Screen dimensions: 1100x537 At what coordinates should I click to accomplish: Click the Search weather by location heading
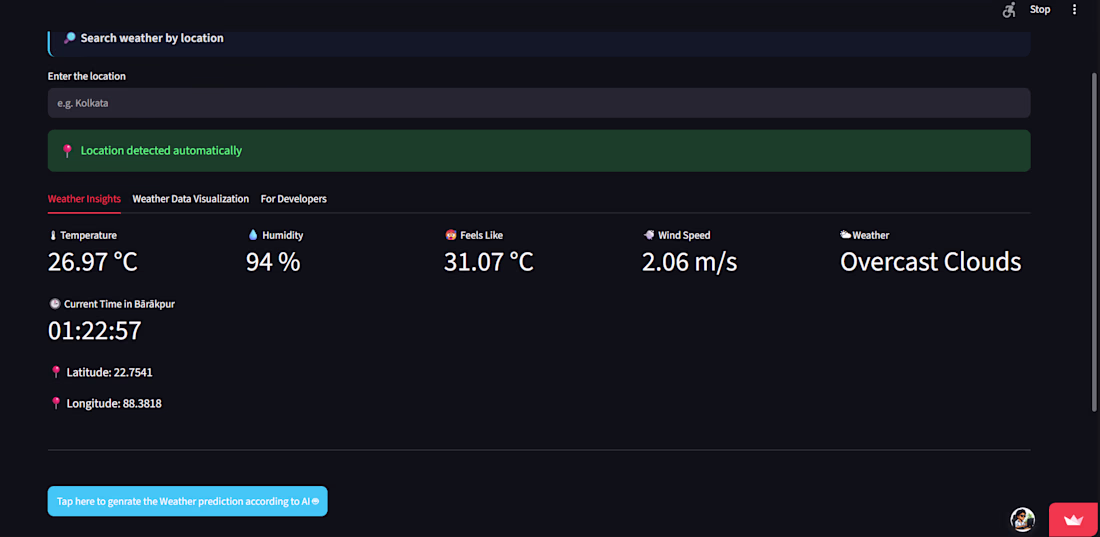(152, 38)
